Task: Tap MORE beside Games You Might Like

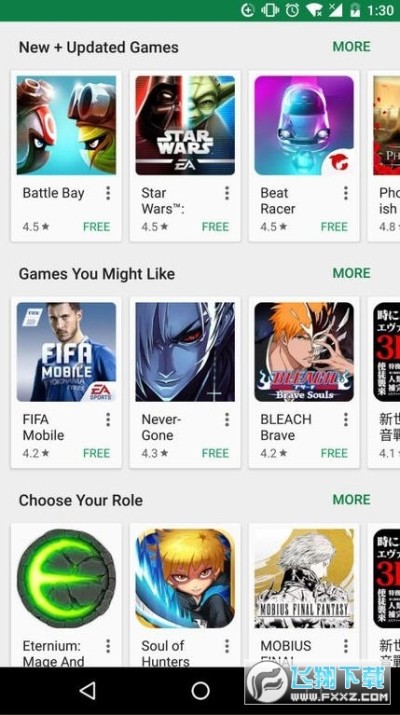Action: click(x=351, y=273)
